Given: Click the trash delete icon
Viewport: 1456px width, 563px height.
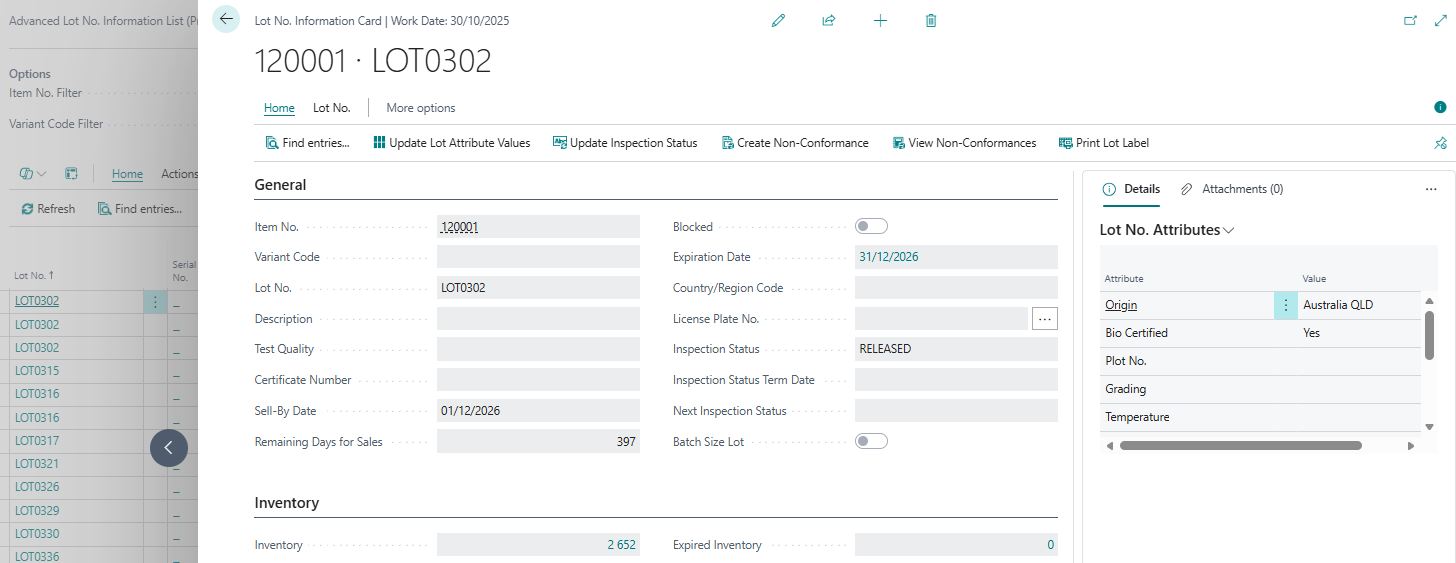Looking at the screenshot, I should [931, 20].
